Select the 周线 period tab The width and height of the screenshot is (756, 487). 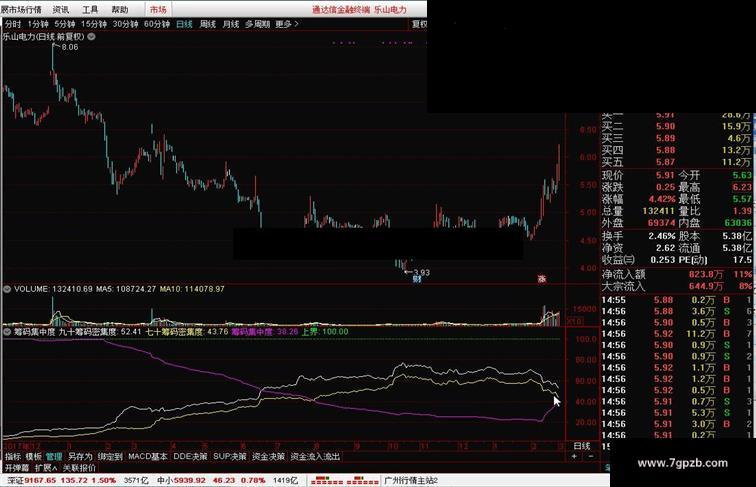coord(207,24)
